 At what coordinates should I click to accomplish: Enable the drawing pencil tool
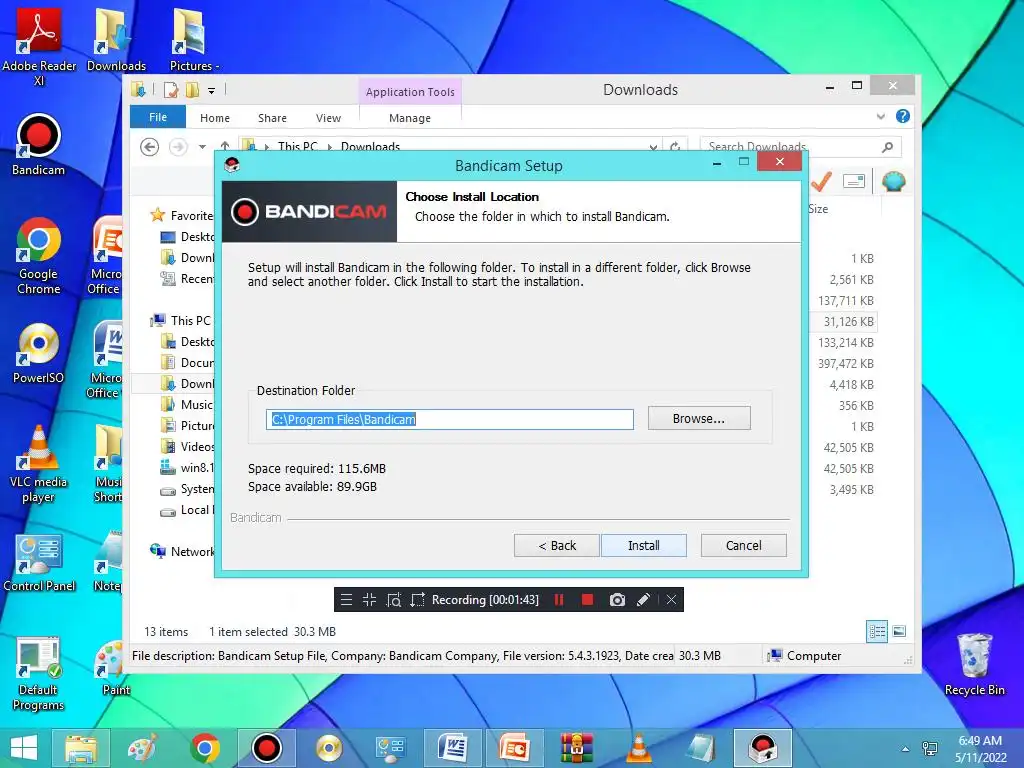point(643,600)
